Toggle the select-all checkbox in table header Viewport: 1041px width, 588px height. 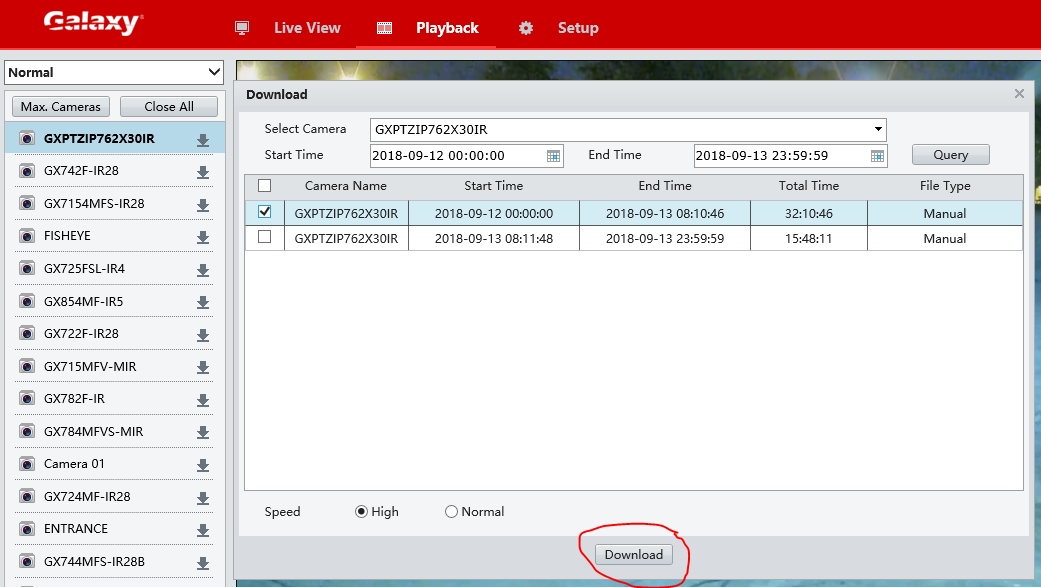(264, 186)
